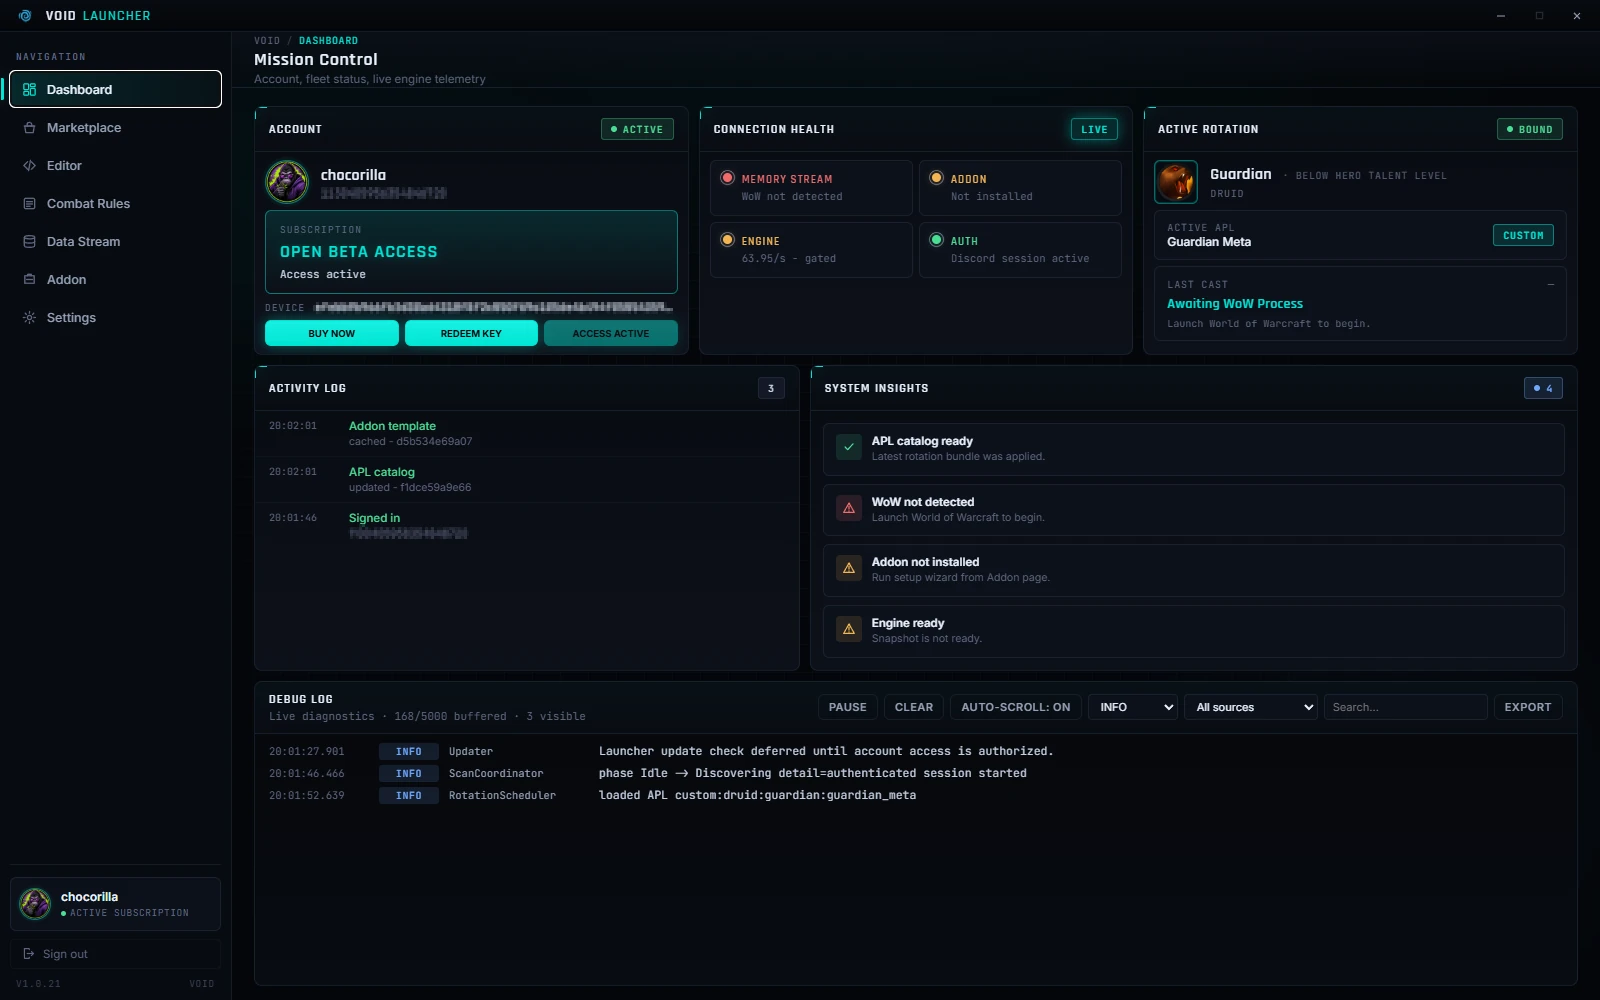Click the RotationScheduler debug log row

click(915, 795)
